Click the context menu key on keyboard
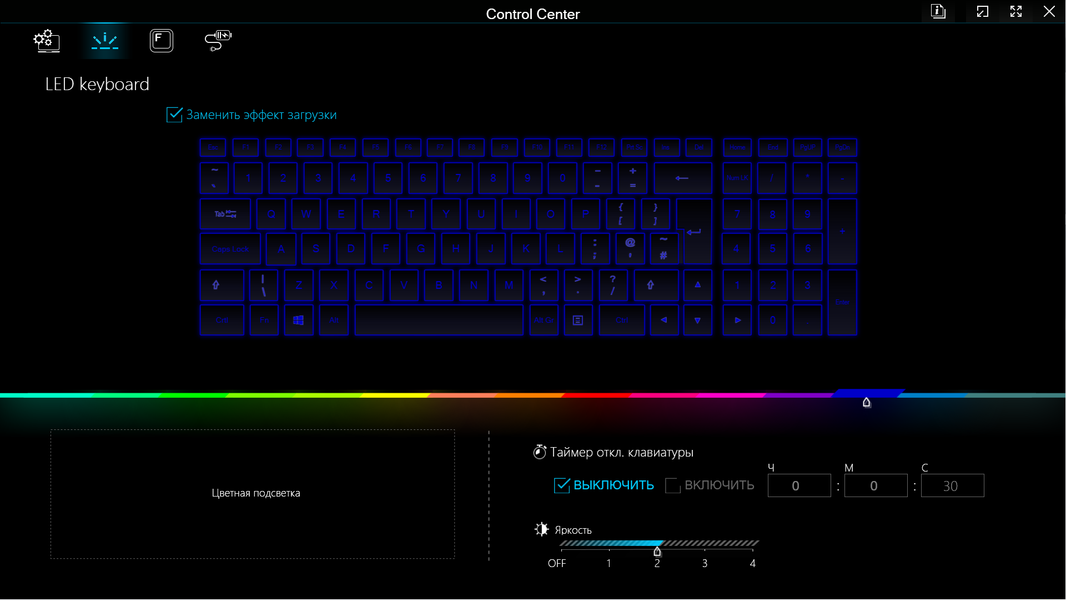Image resolution: width=1066 pixels, height=600 pixels. [577, 321]
